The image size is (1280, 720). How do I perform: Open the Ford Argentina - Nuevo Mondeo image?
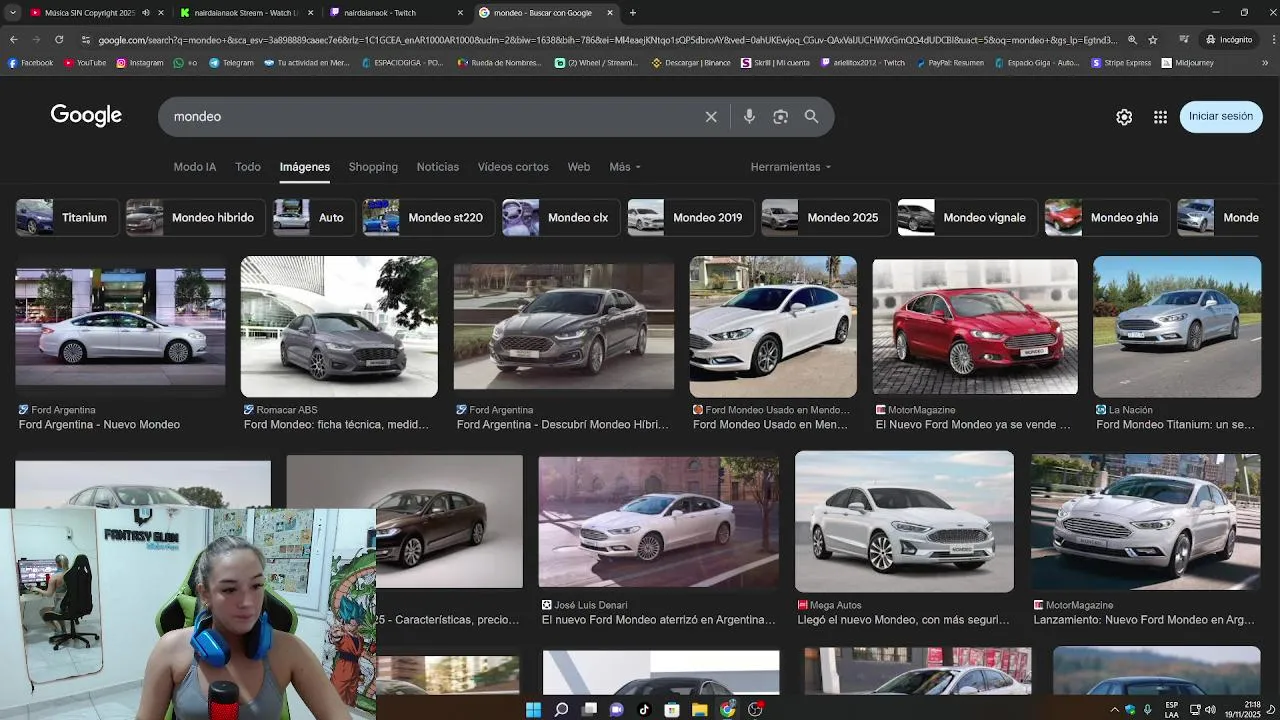[x=120, y=326]
